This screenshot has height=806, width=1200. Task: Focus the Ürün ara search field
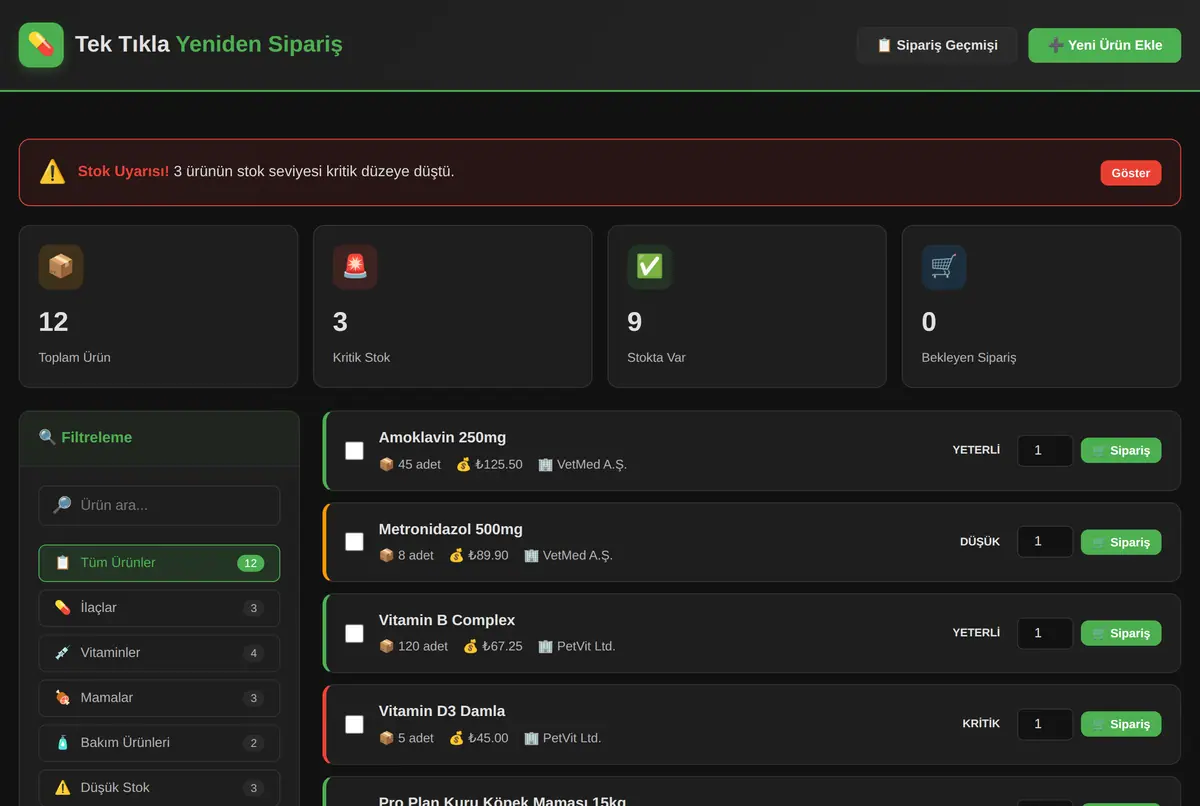pyautogui.click(x=159, y=505)
